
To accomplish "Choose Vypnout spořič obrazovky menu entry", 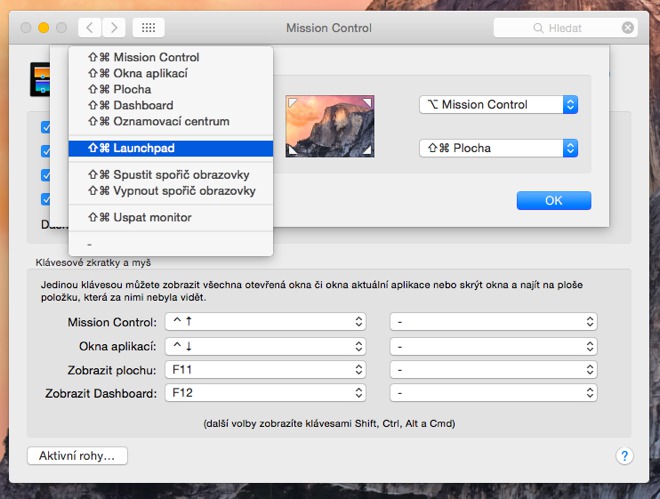I will click(170, 191).
